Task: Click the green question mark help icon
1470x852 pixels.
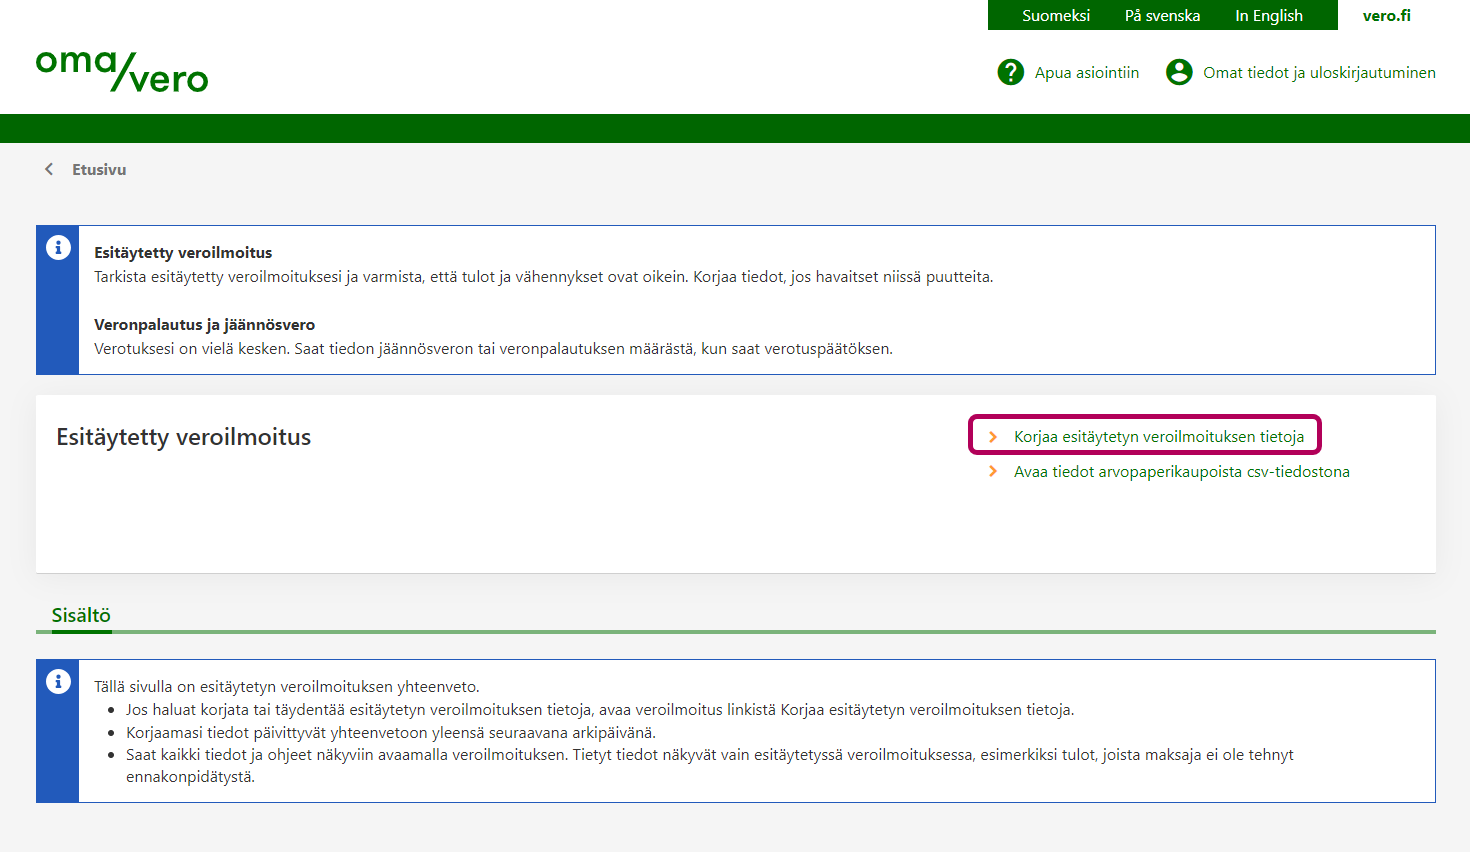Action: 1010,72
